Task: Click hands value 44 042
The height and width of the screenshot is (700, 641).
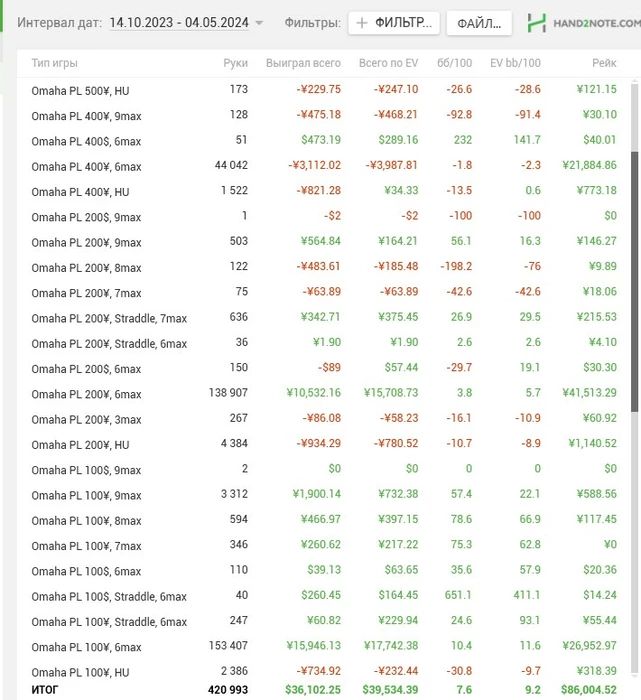Action: click(x=231, y=165)
